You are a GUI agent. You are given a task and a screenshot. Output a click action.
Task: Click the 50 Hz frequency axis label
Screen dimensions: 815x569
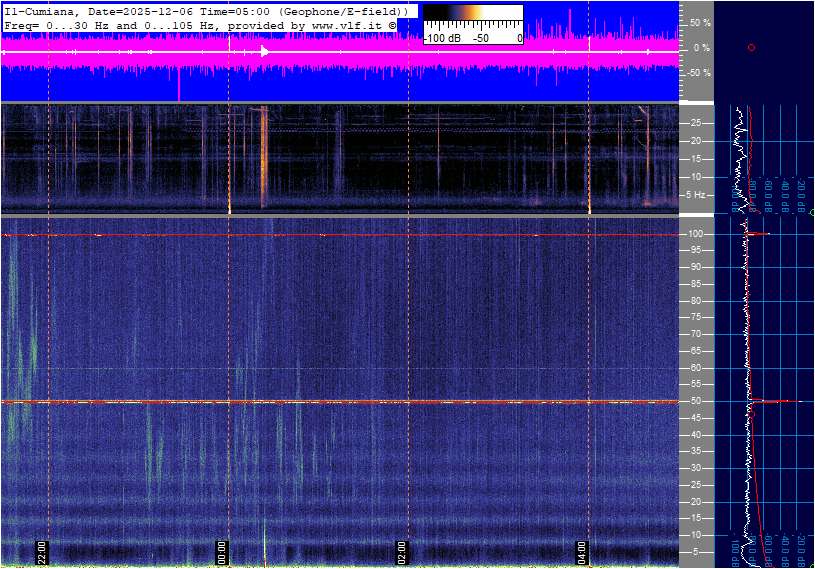point(696,401)
